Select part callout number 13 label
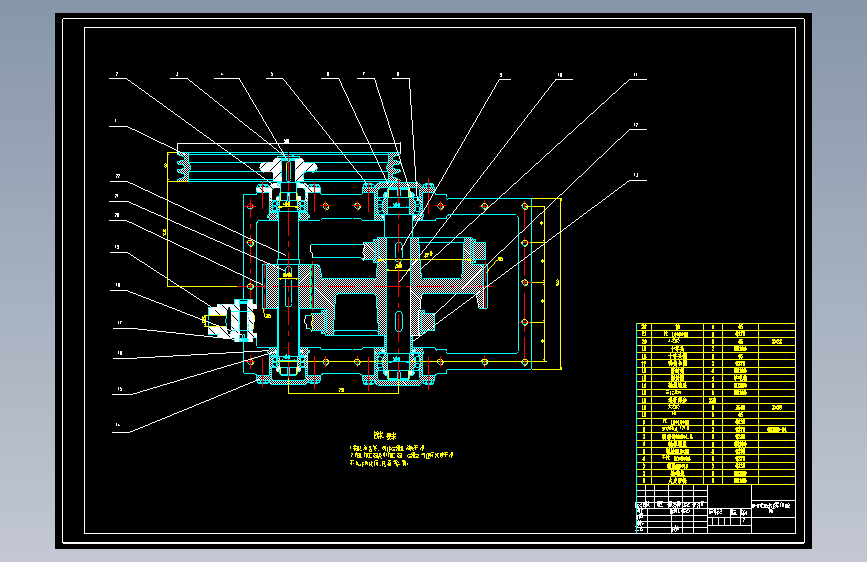 point(635,175)
